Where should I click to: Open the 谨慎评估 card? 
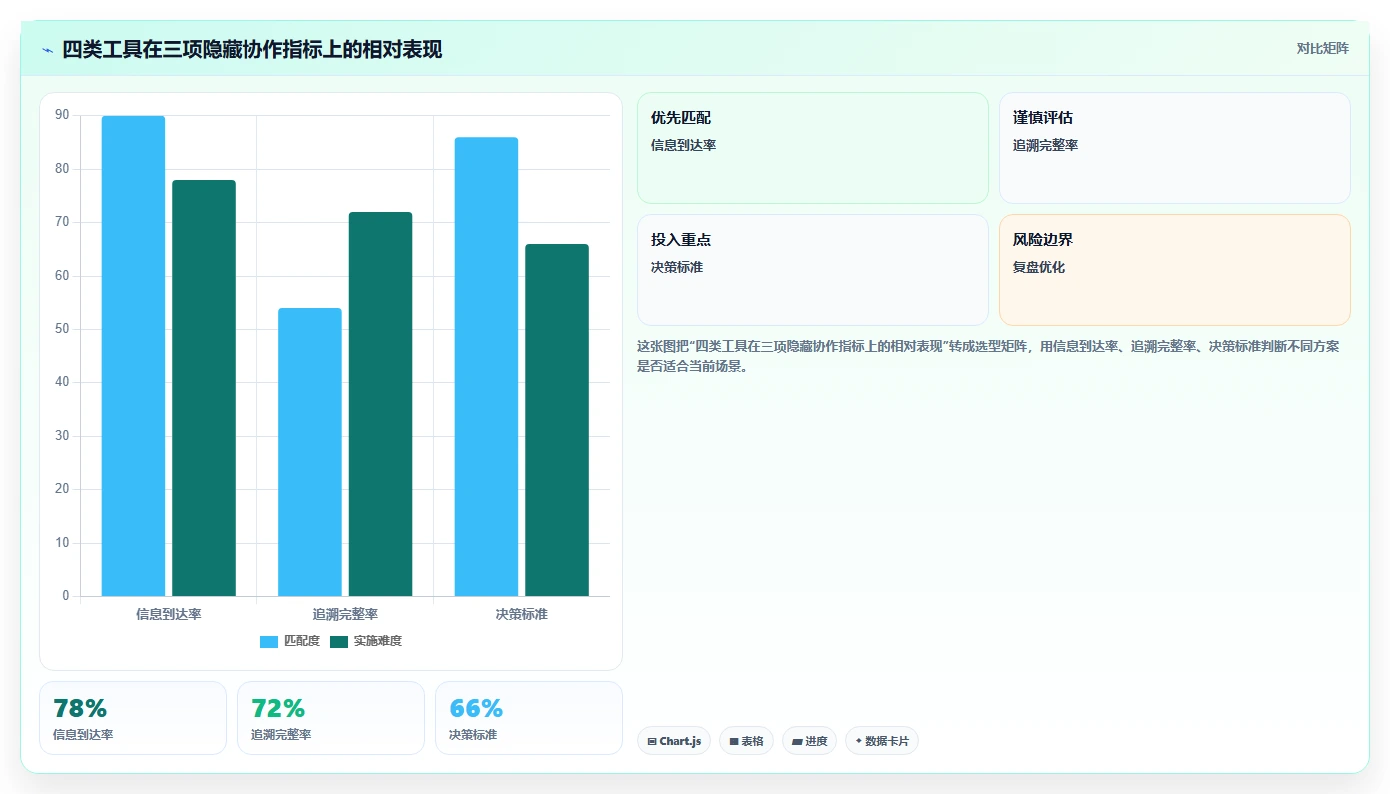coord(1174,148)
